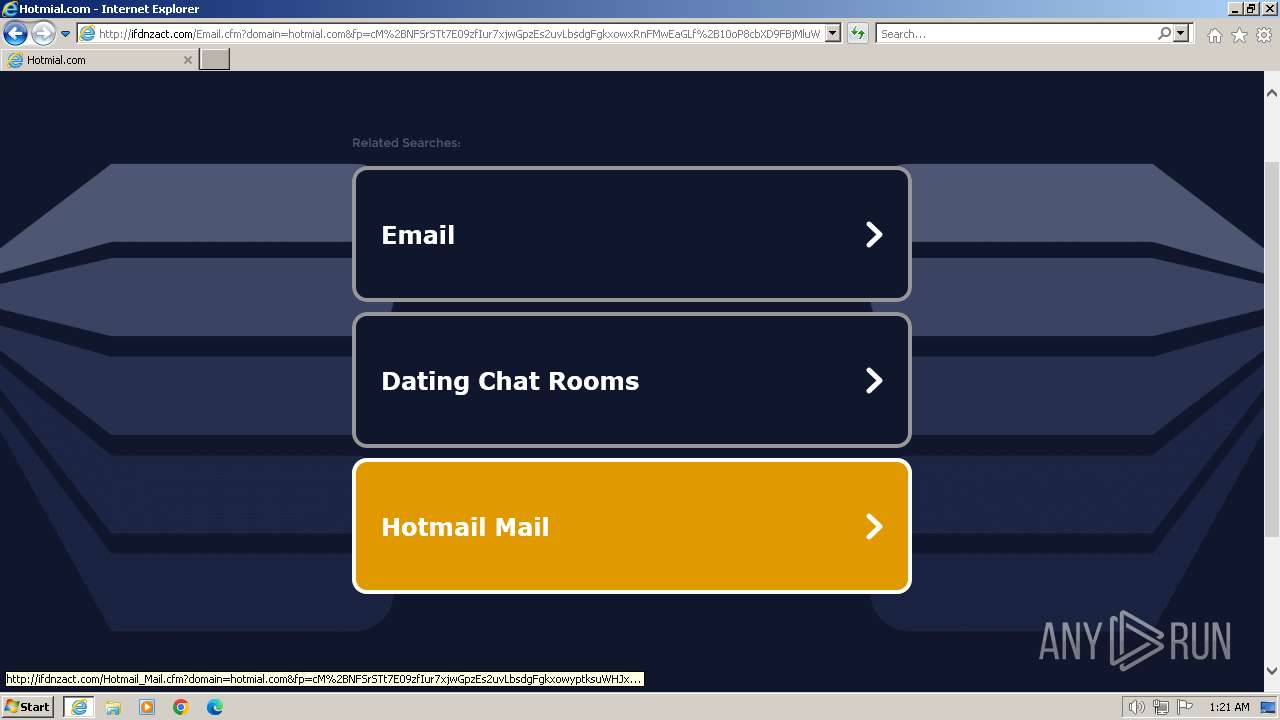
Task: Click the ifdnzact.com address bar URL
Action: pos(460,34)
